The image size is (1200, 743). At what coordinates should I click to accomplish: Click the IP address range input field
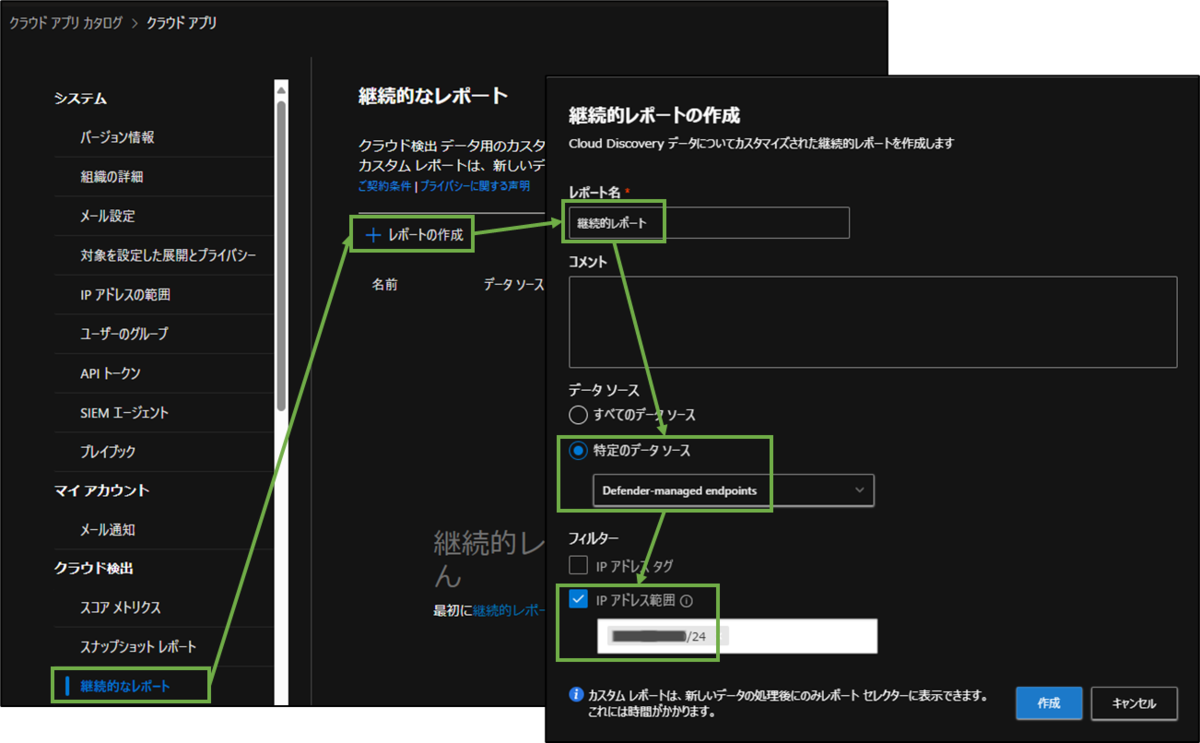tap(737, 636)
